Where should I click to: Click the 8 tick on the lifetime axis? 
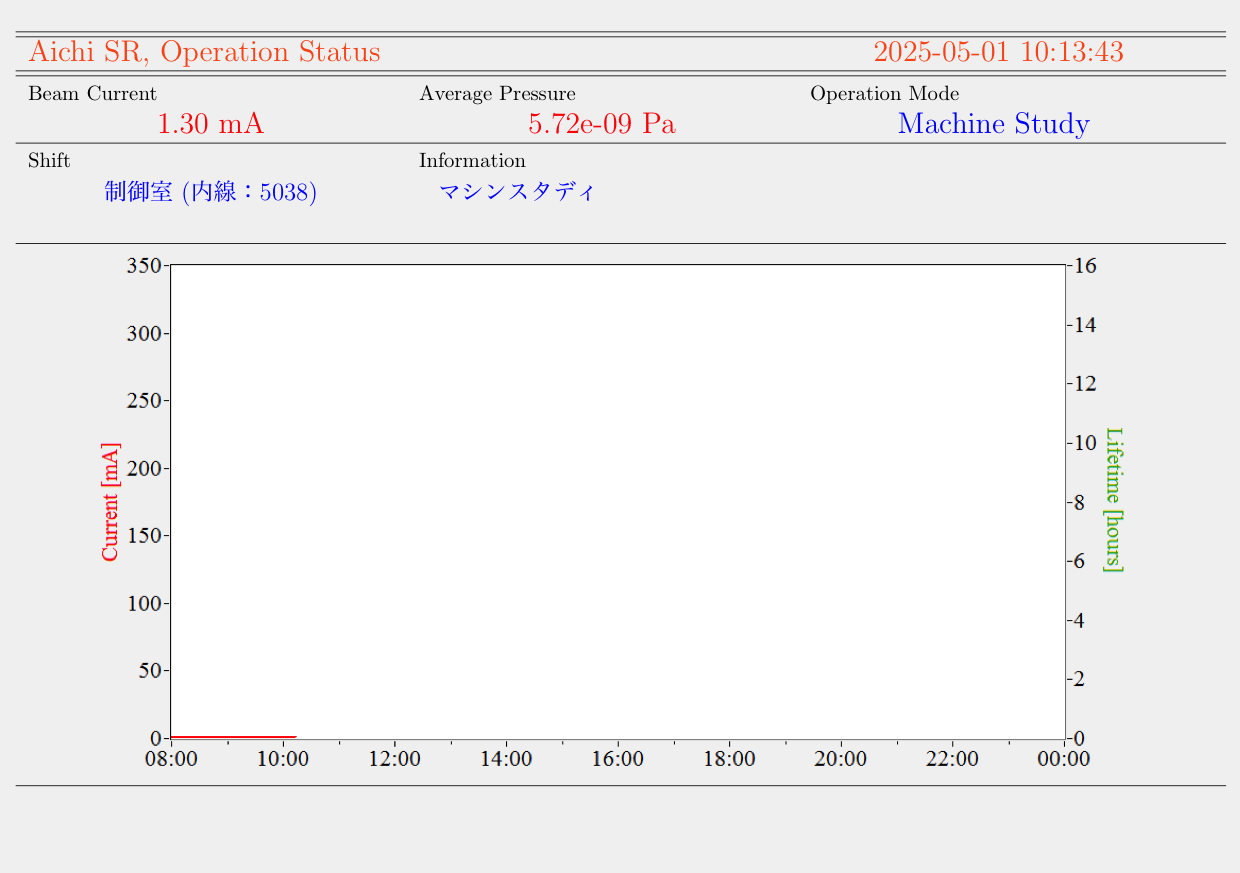pos(1080,502)
